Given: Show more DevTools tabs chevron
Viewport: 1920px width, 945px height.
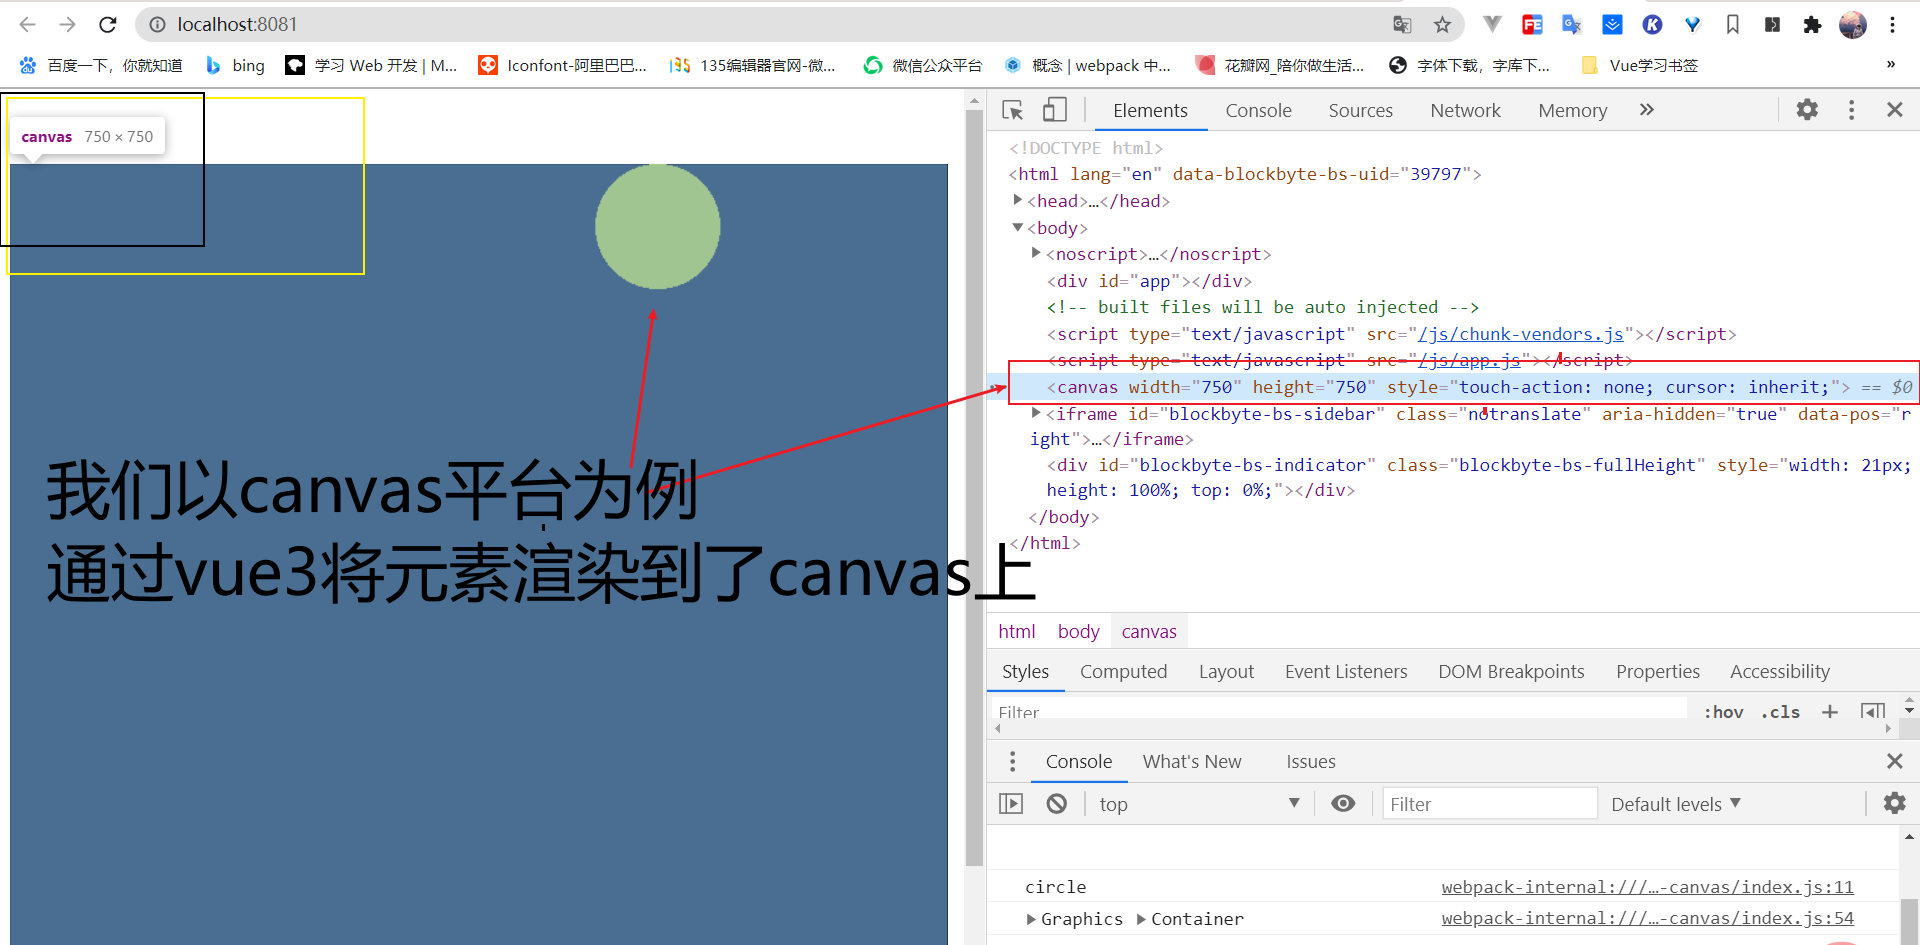Looking at the screenshot, I should pos(1647,110).
